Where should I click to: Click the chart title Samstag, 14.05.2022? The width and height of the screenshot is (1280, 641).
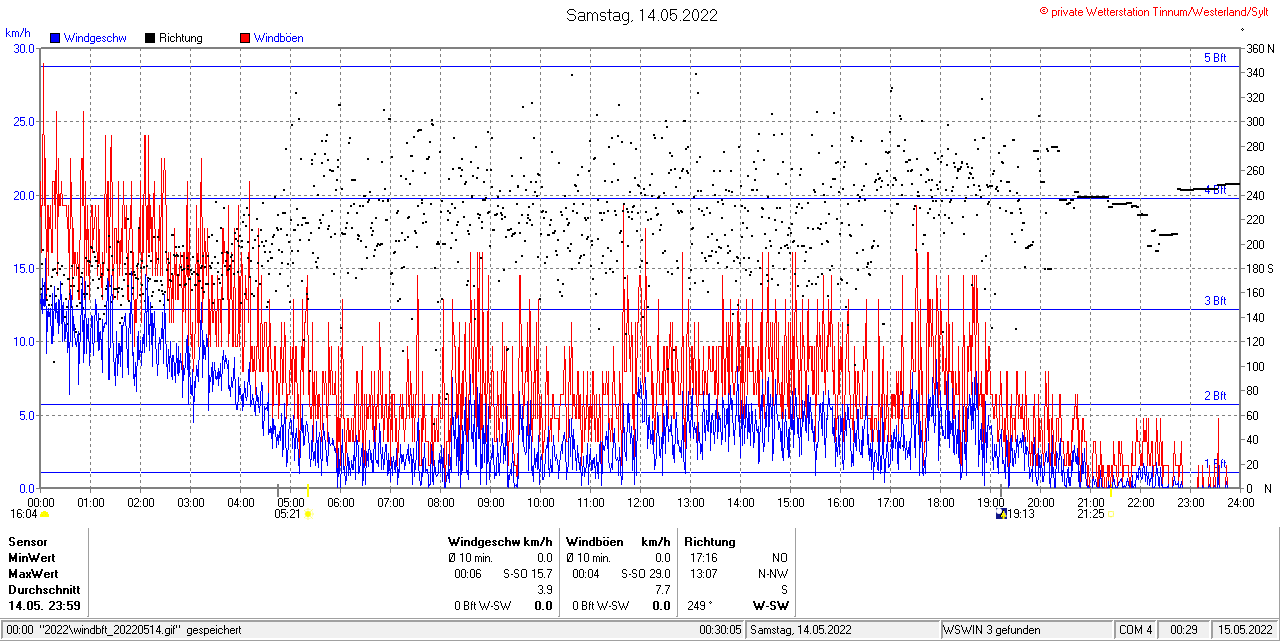point(641,15)
